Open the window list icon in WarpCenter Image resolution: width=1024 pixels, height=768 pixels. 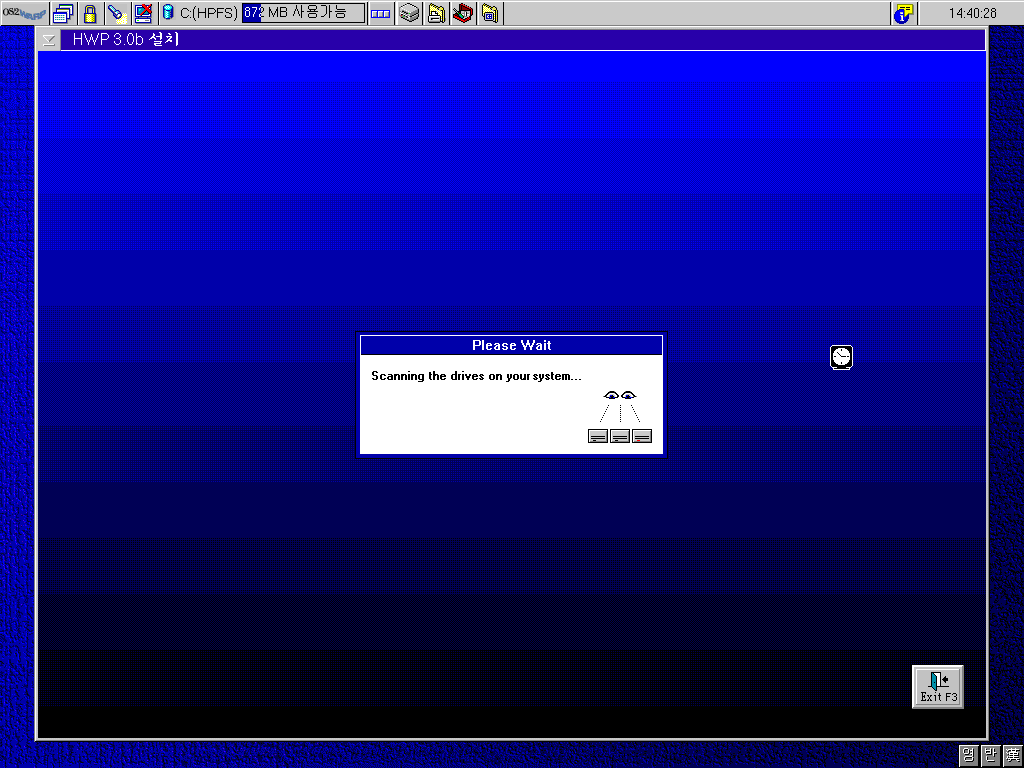point(63,13)
